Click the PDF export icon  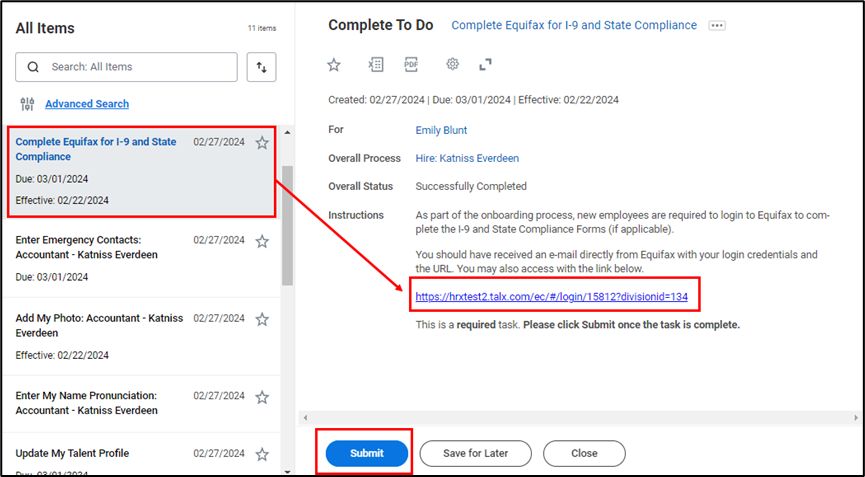coord(411,65)
